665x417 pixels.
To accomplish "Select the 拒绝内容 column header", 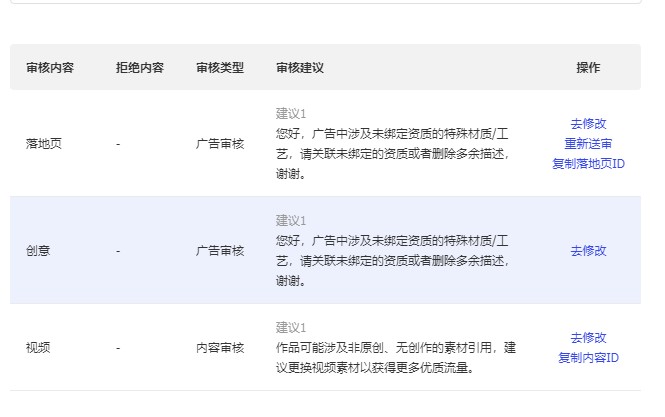I will click(x=140, y=67).
